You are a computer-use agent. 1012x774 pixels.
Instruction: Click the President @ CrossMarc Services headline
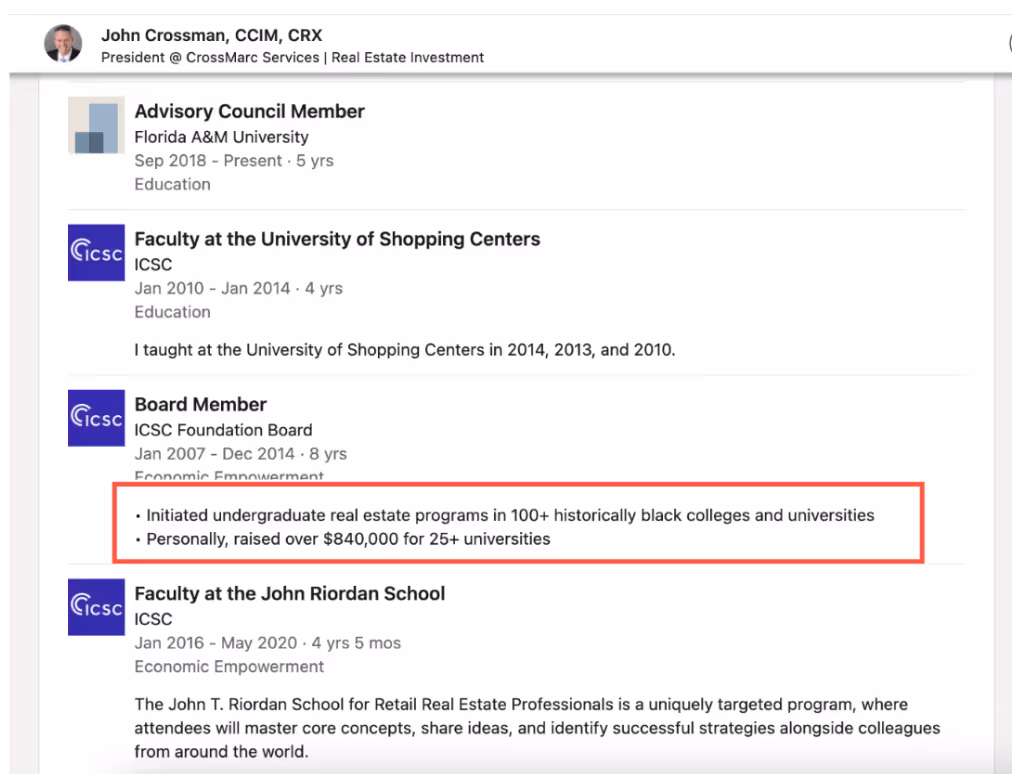pos(292,57)
